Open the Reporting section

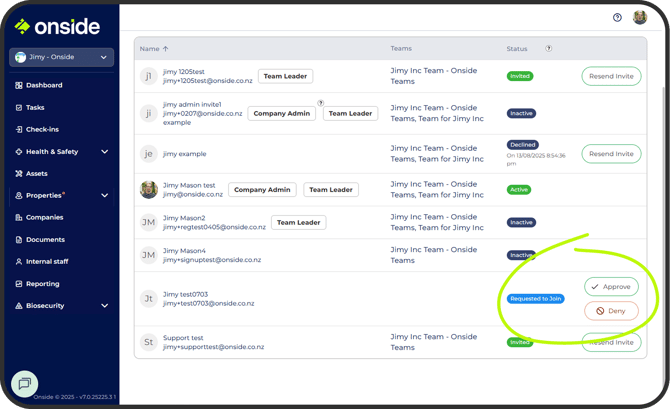(x=43, y=284)
